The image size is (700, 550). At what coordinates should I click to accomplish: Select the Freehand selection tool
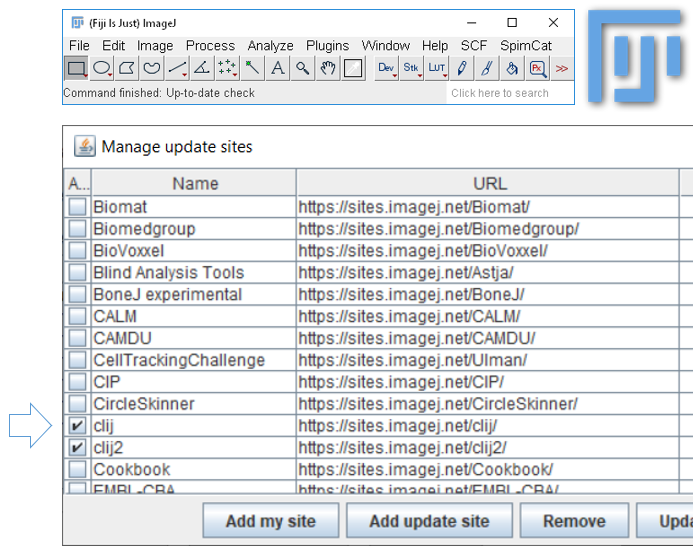(x=152, y=68)
